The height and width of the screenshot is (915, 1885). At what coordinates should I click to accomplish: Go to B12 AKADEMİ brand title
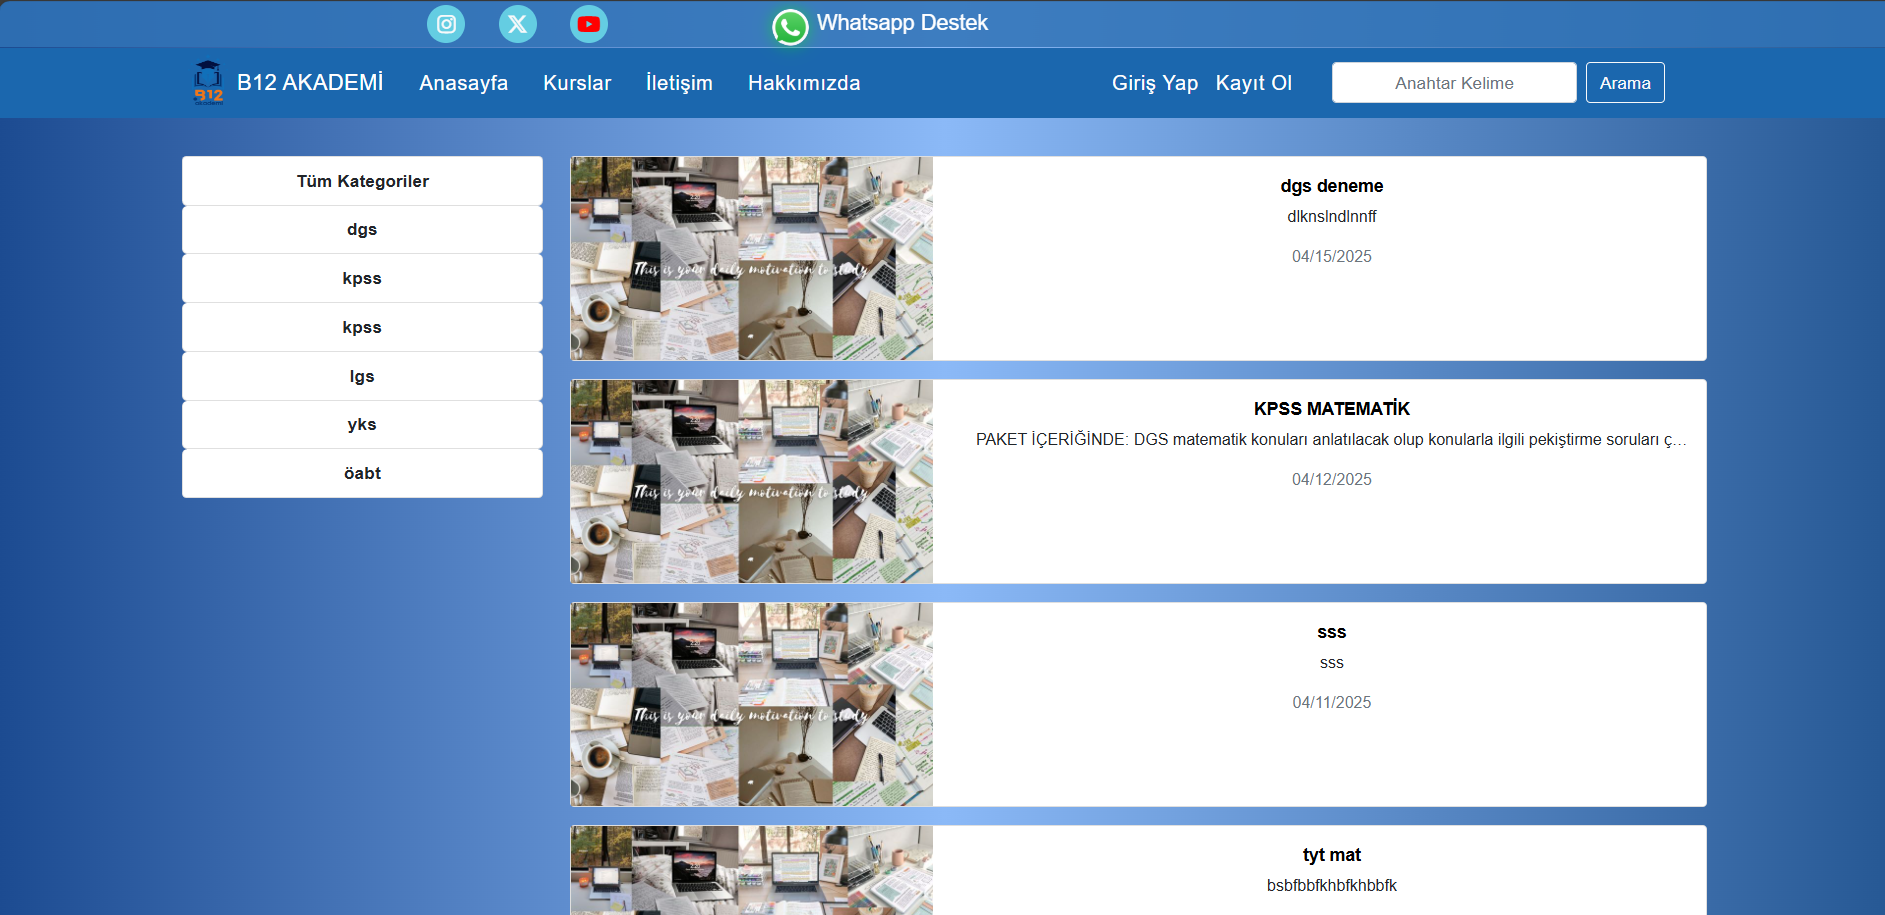coord(310,83)
